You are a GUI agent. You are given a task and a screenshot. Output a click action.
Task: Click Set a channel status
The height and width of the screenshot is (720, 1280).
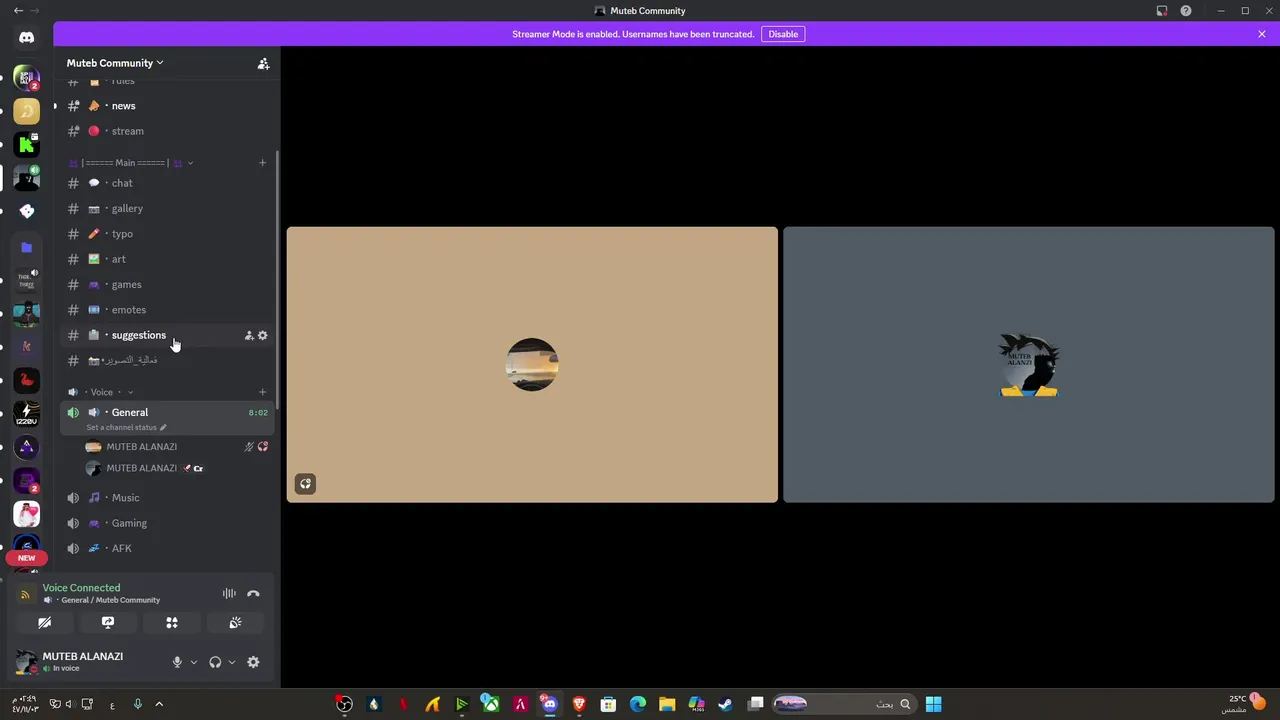coord(126,427)
